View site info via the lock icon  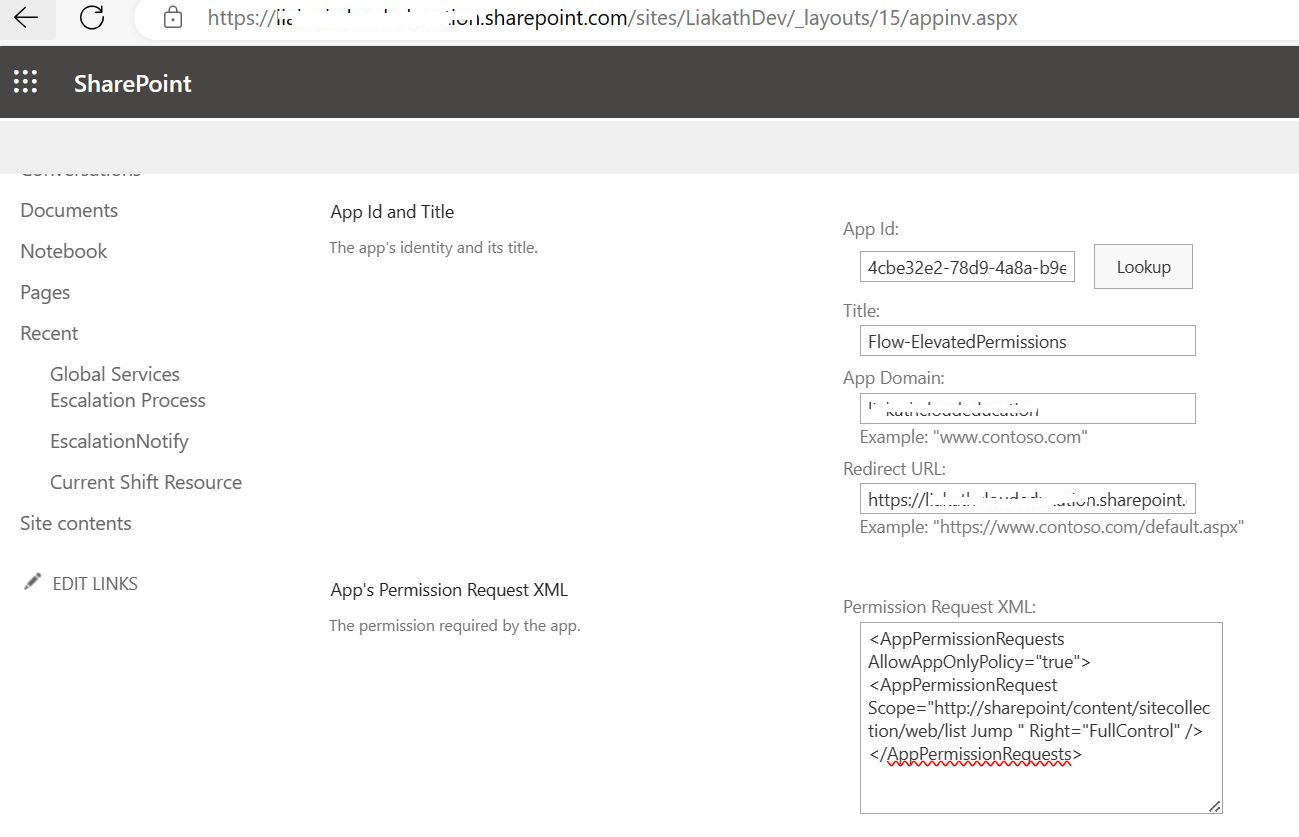[x=173, y=17]
